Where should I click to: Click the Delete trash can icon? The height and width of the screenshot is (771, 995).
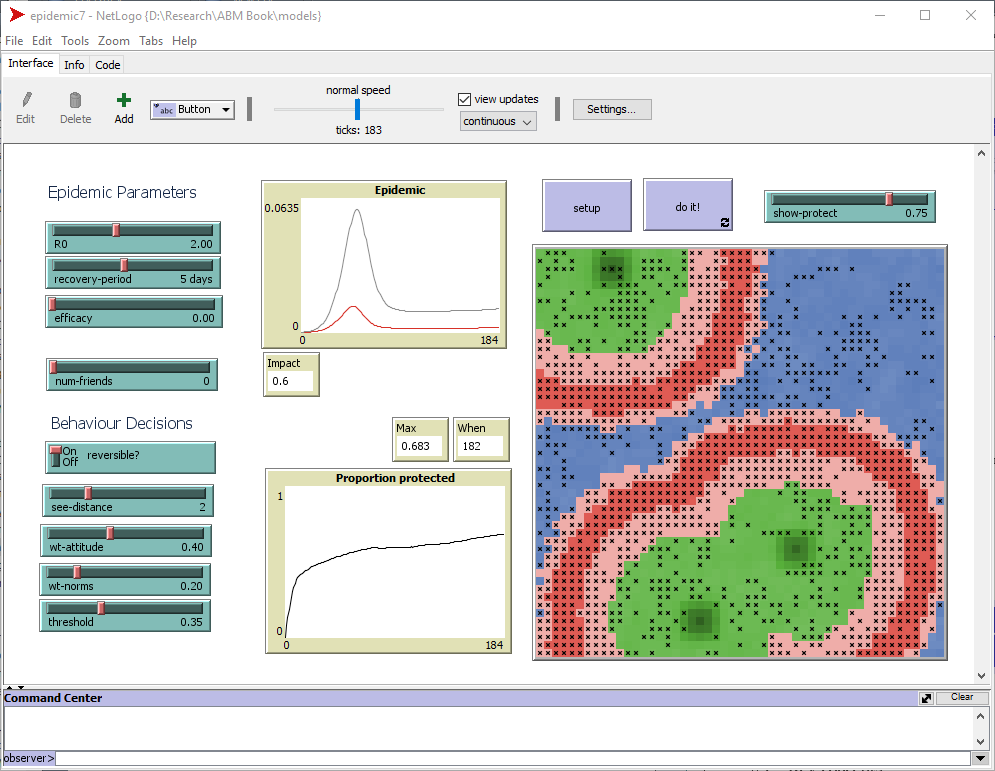point(75,101)
